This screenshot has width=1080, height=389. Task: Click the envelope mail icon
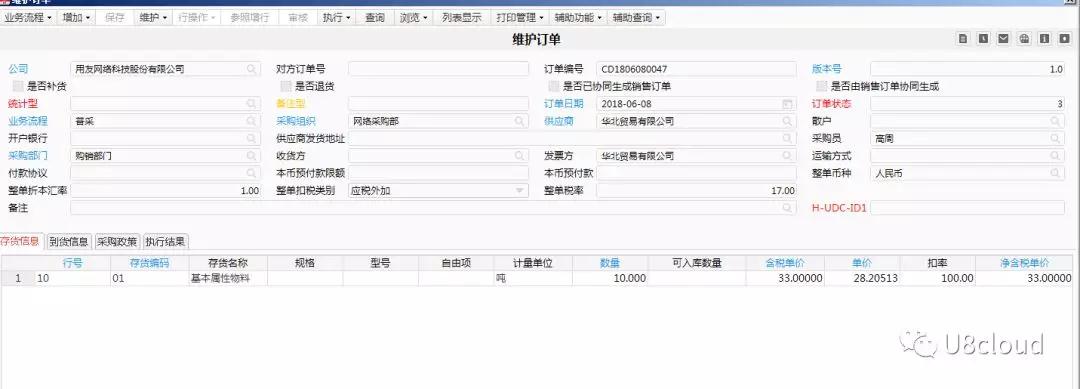click(1004, 39)
